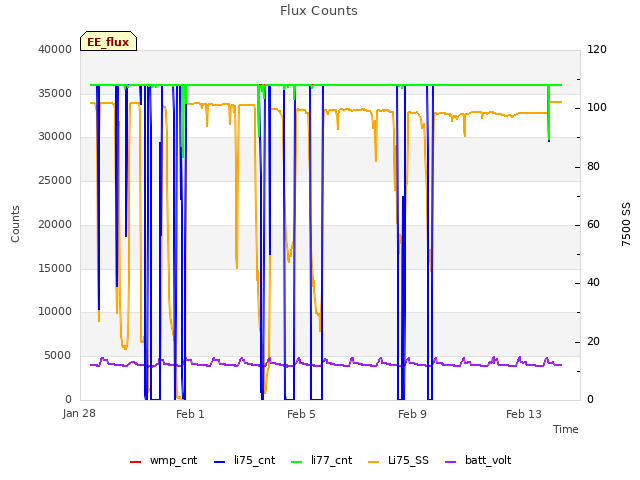This screenshot has width=640, height=480.
Task: Click the Flux Counts chart title
Action: click(319, 11)
